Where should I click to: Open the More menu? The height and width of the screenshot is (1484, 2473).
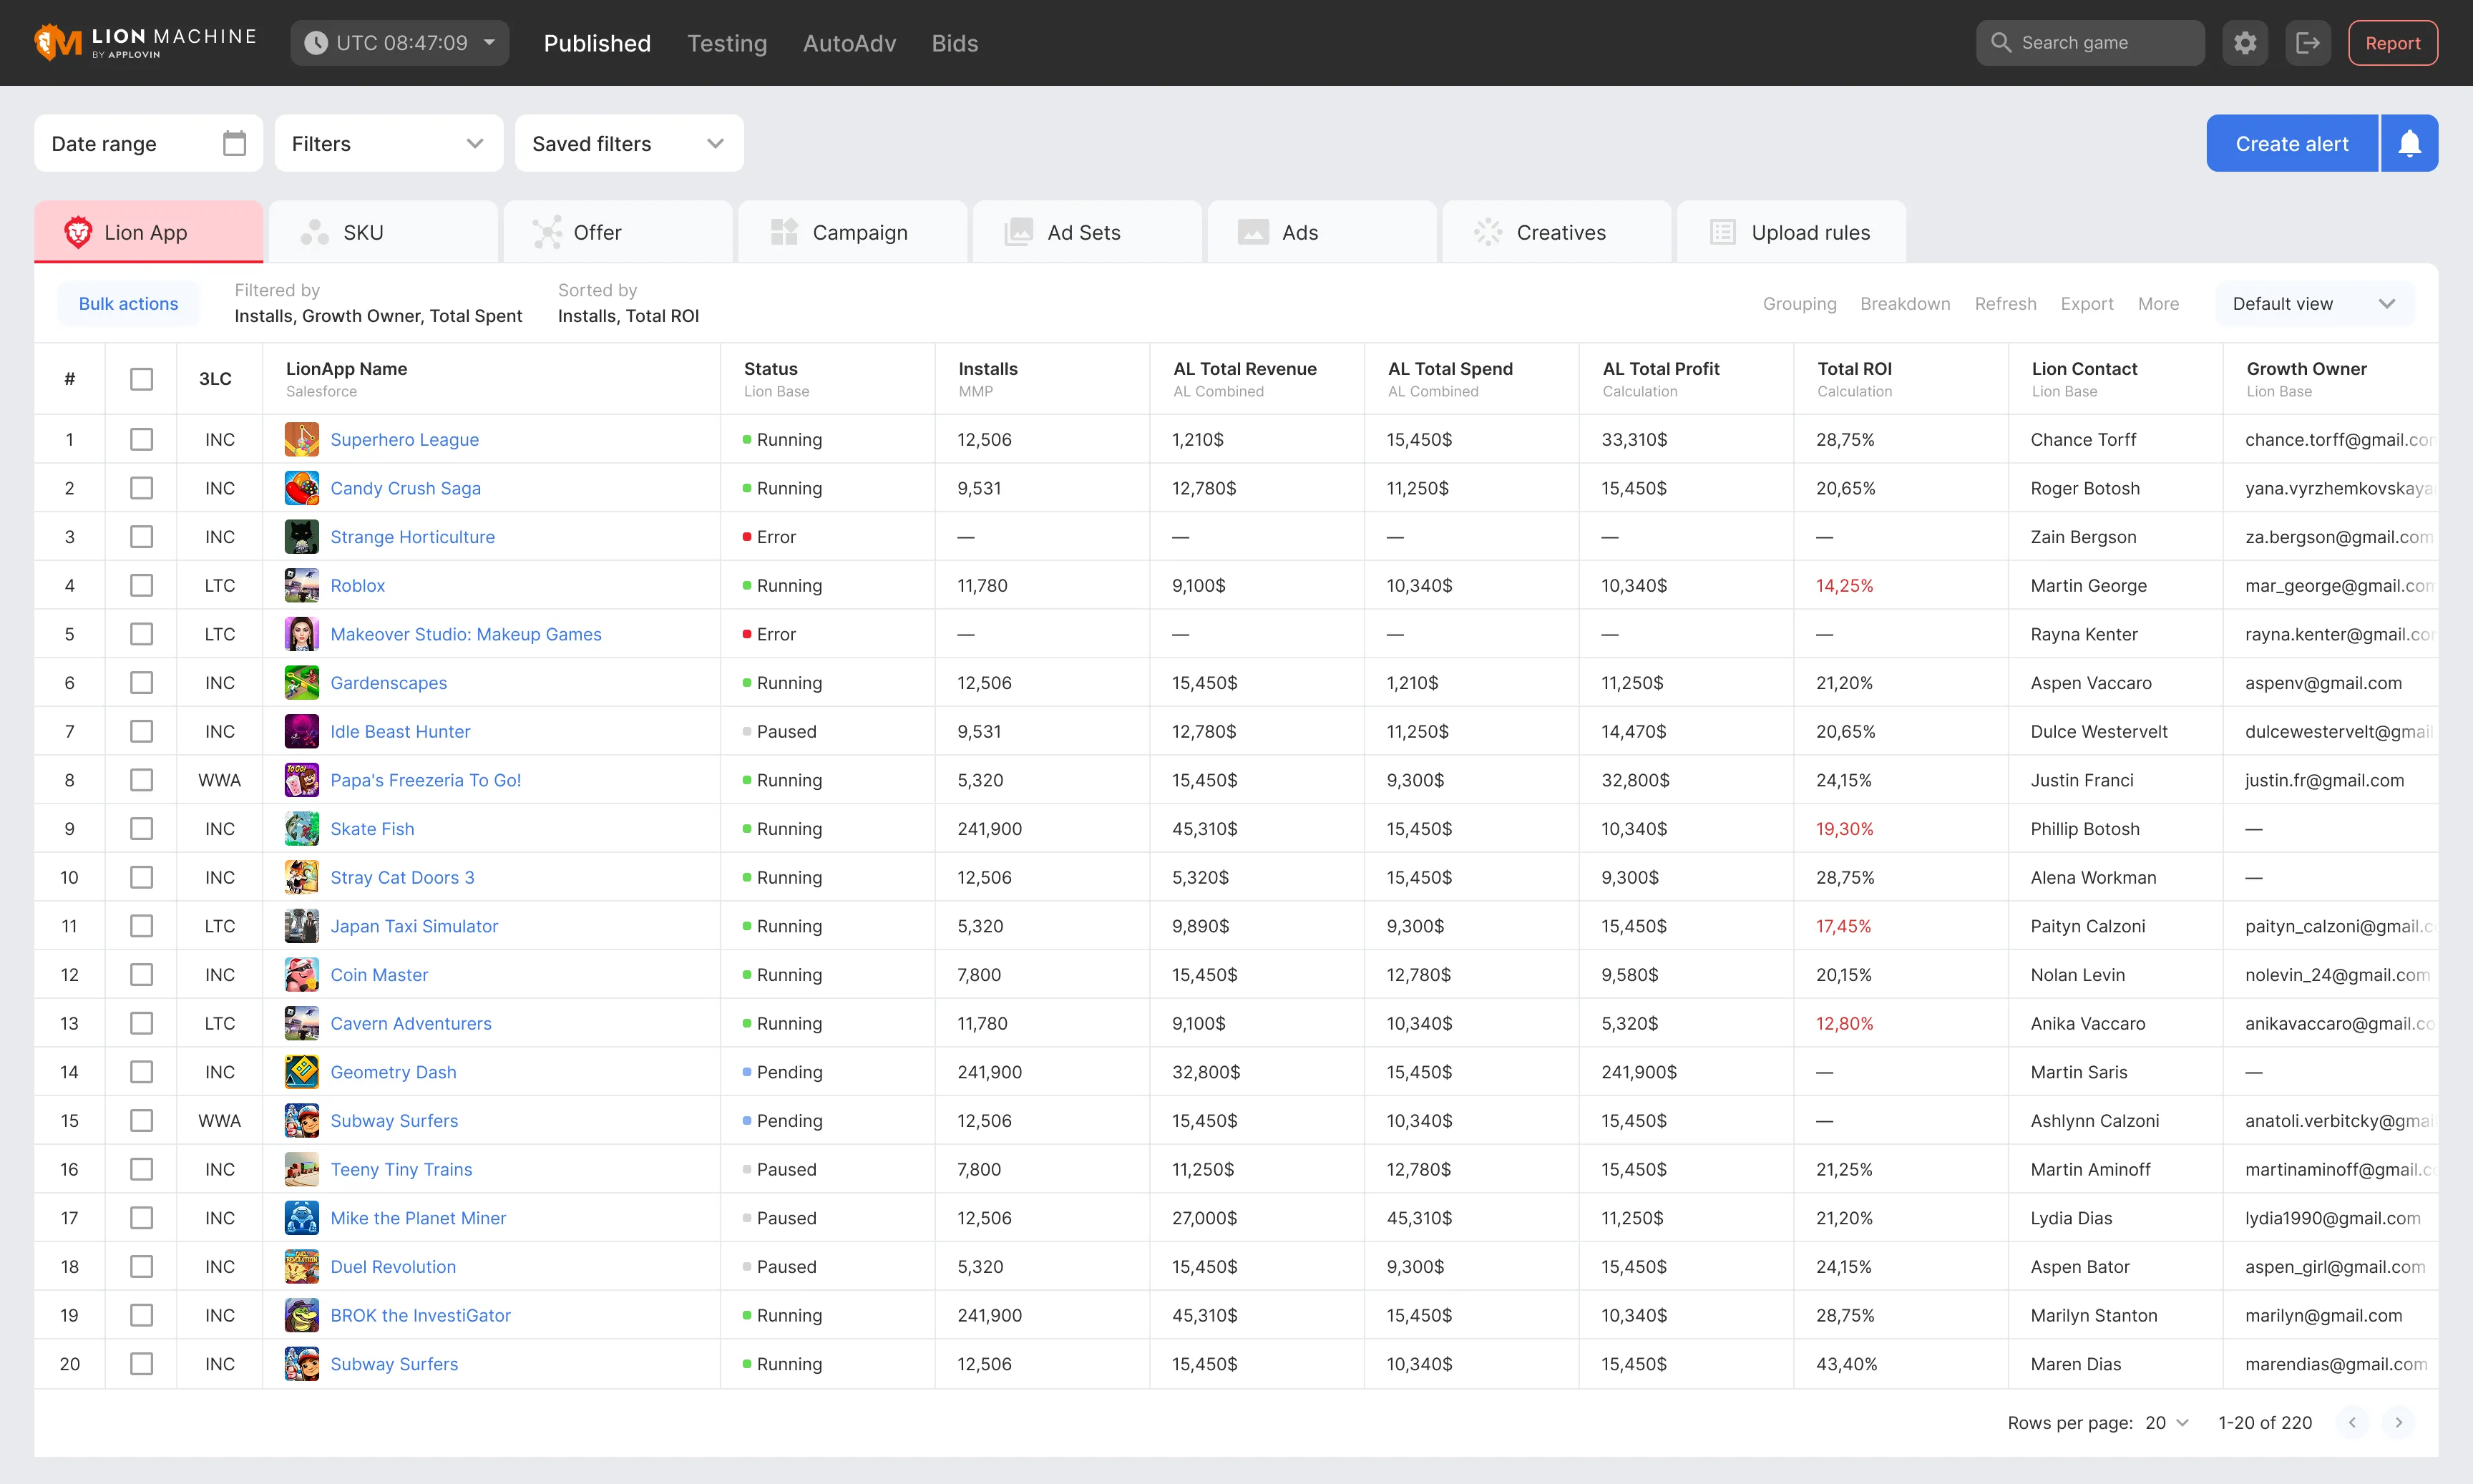coord(2158,303)
